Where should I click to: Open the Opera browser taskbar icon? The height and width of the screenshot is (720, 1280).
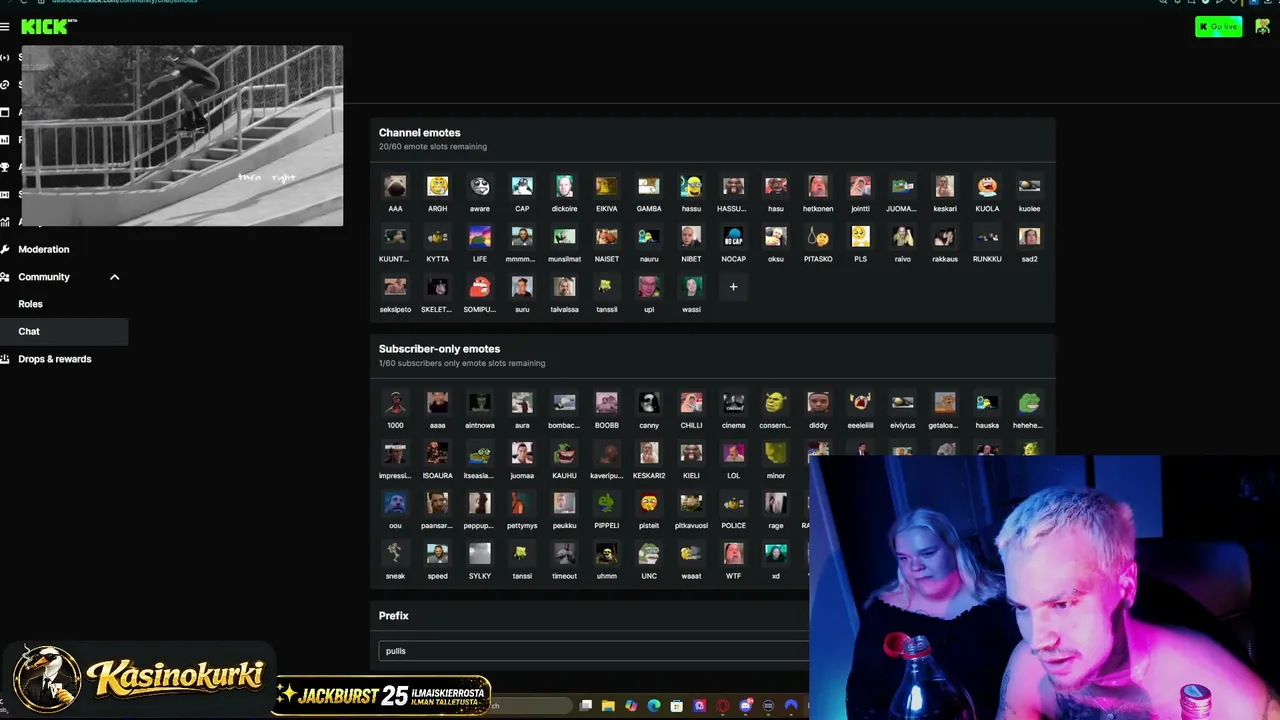(x=723, y=706)
